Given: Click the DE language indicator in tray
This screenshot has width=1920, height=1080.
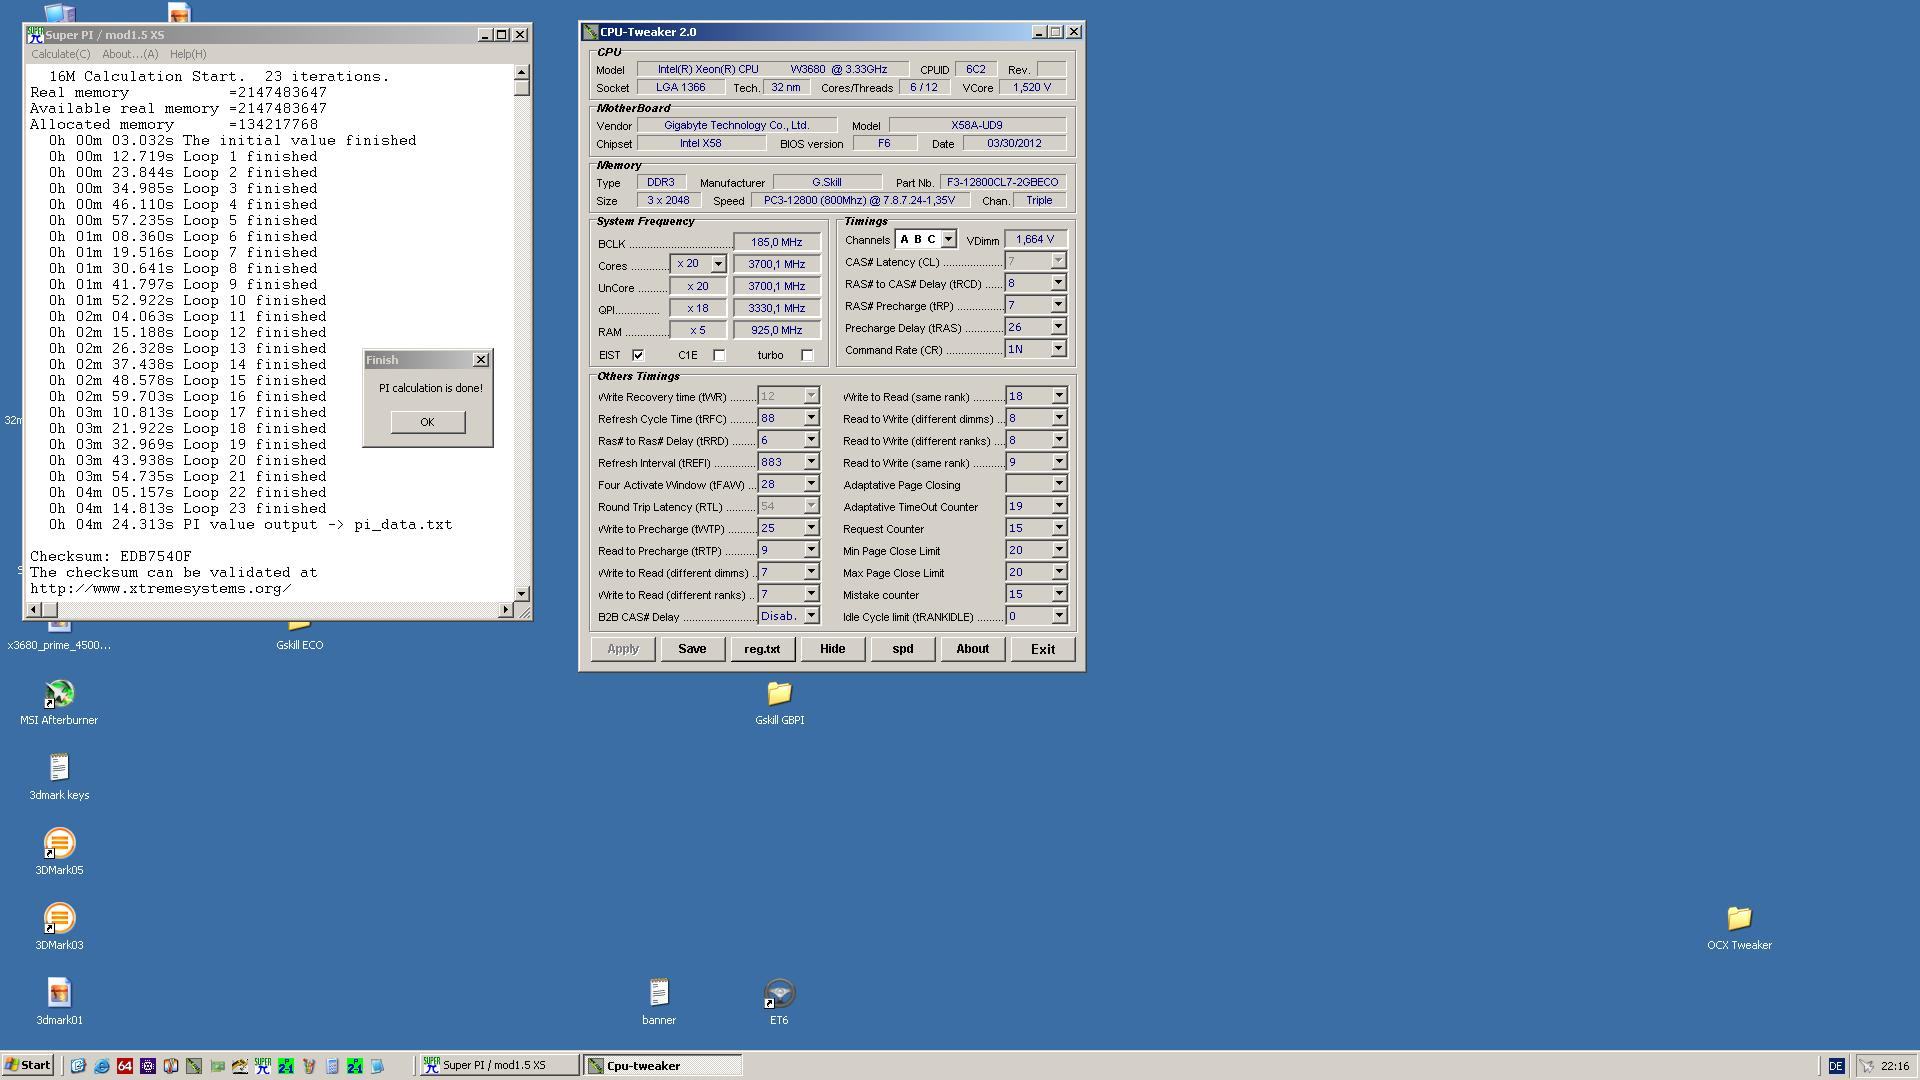Looking at the screenshot, I should 1836,1066.
